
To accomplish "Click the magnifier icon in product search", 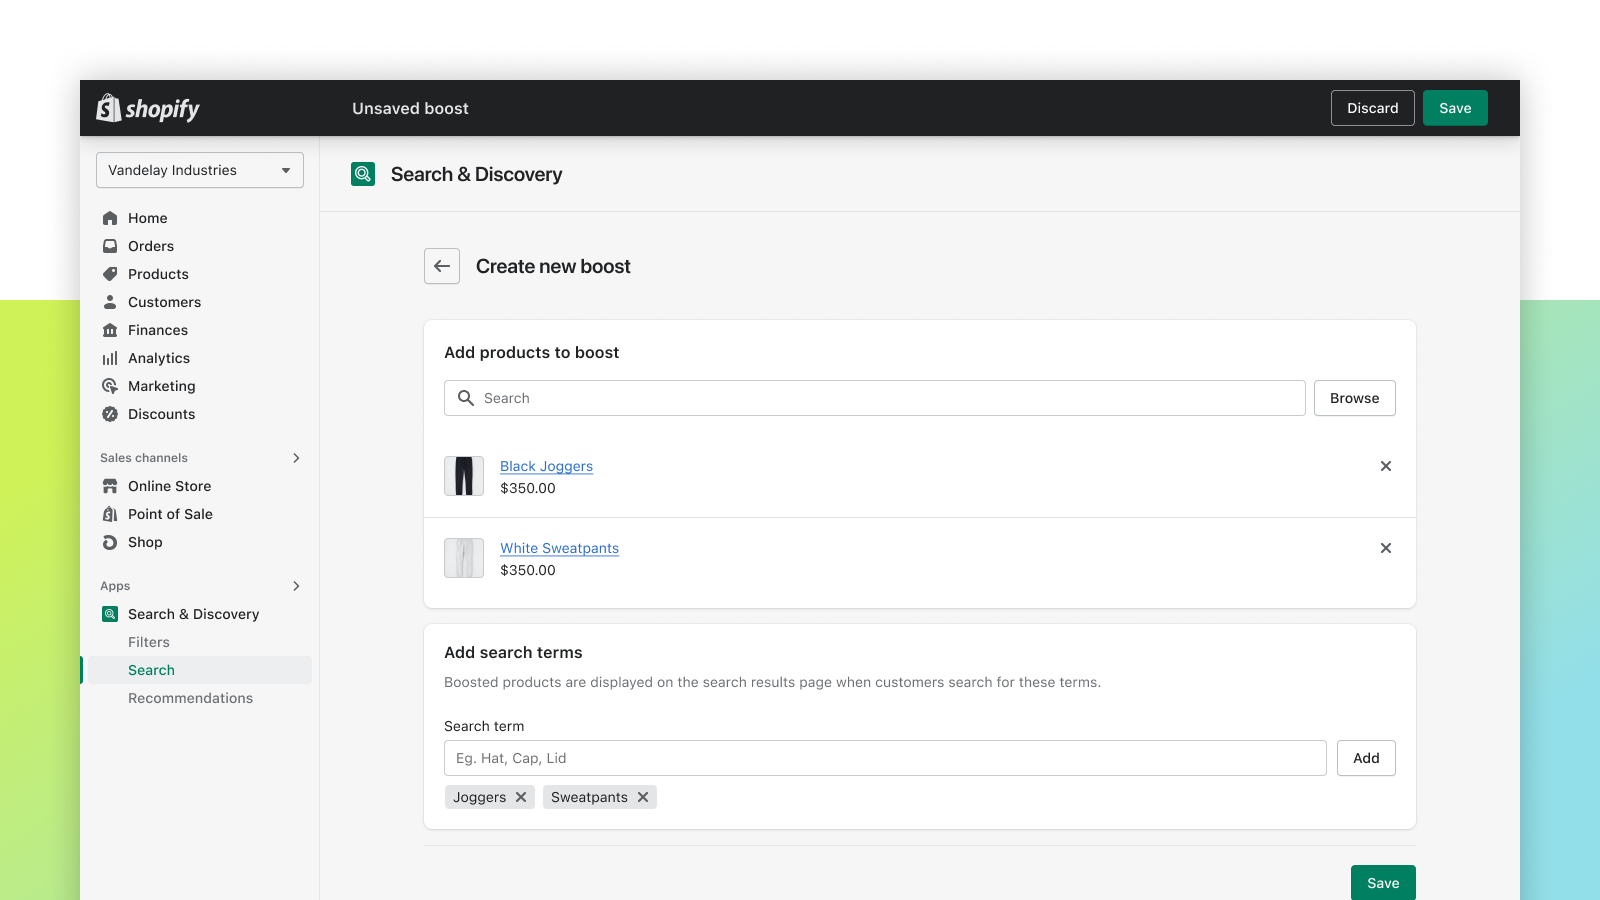I will point(466,398).
